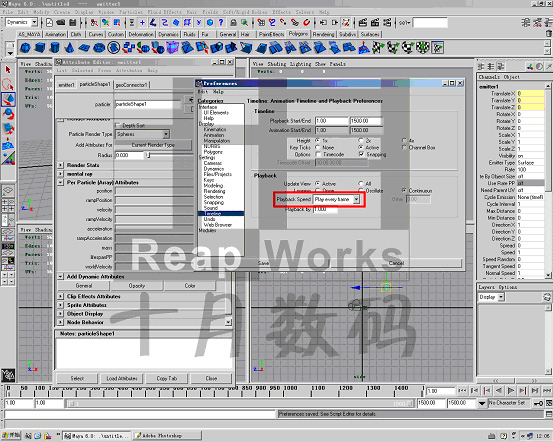
Task: Click play forwards on the playback controls
Action: (511, 390)
